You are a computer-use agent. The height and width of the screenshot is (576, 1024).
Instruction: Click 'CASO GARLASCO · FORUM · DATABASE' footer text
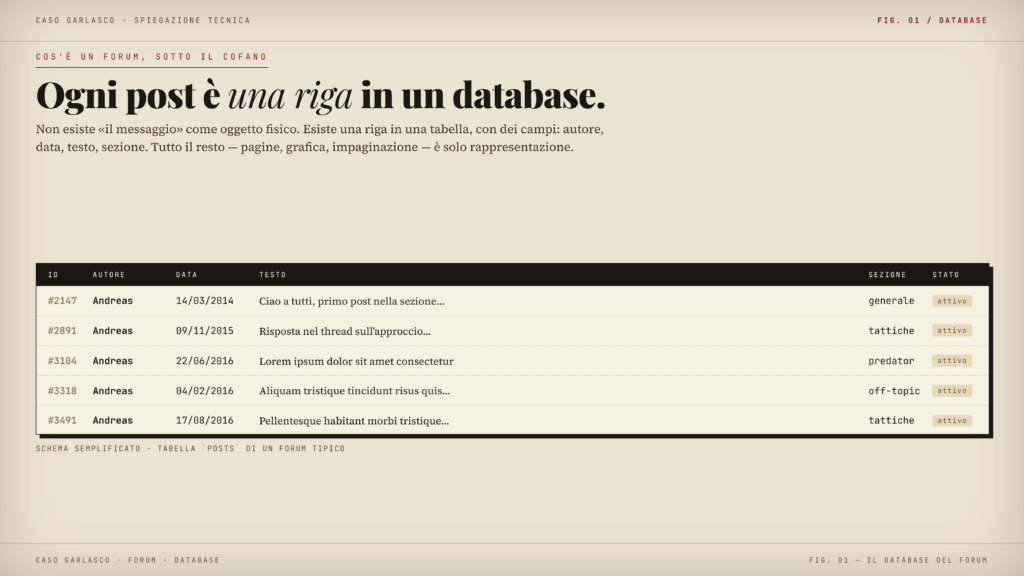(127, 560)
